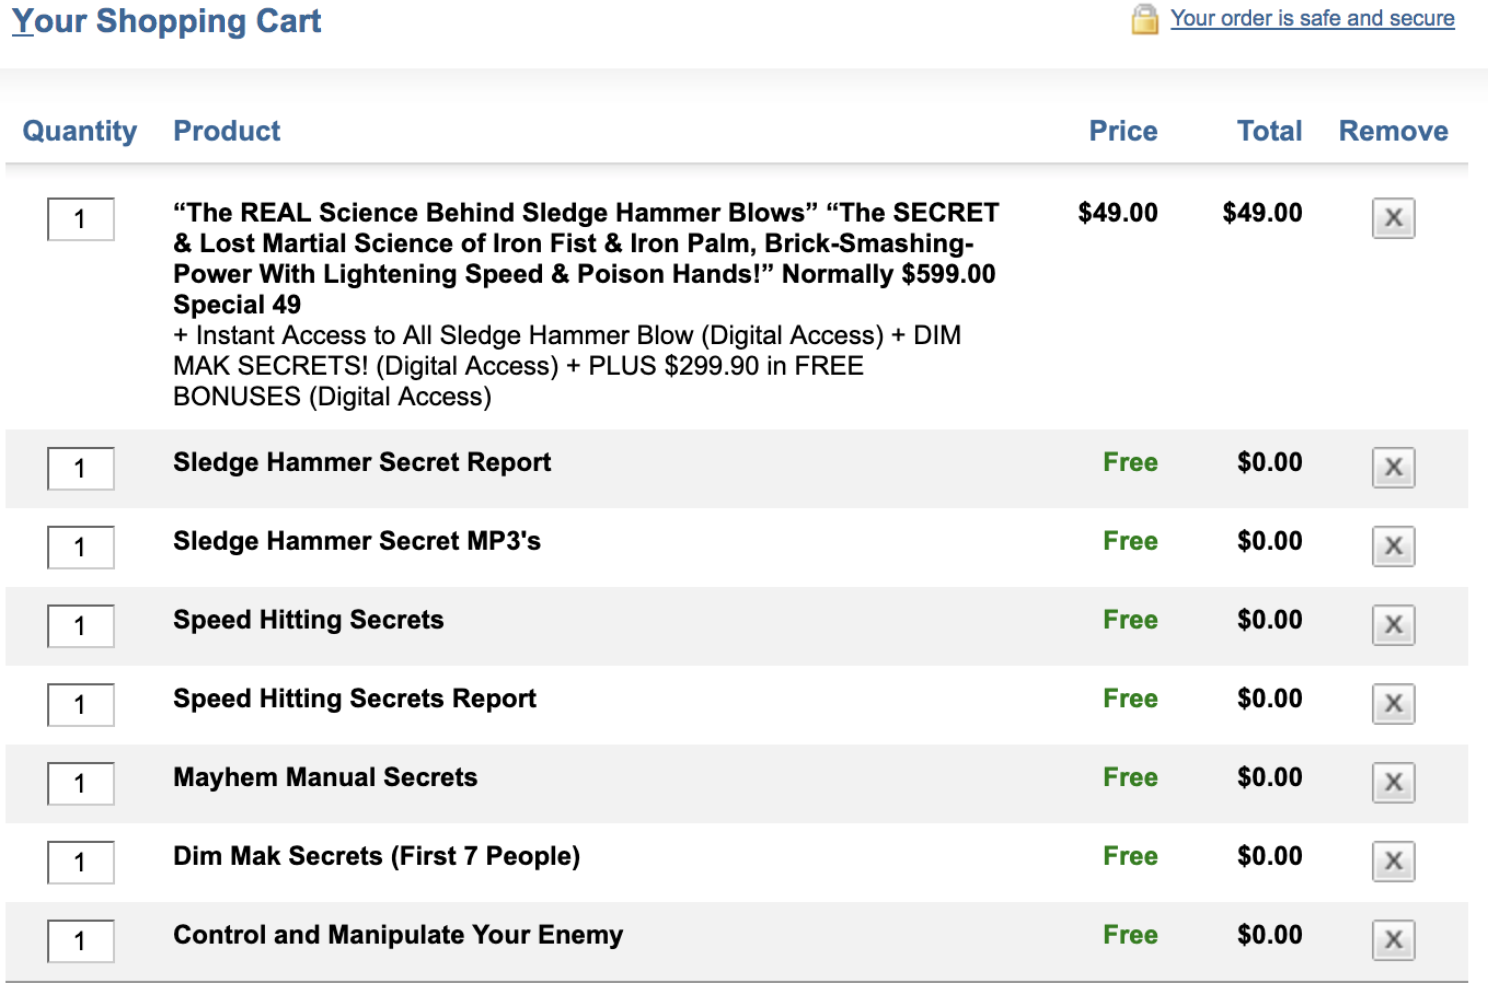Remove Dim Mak Secrets (First 7 People)
Viewport: 1504px width, 986px height.
tap(1393, 861)
